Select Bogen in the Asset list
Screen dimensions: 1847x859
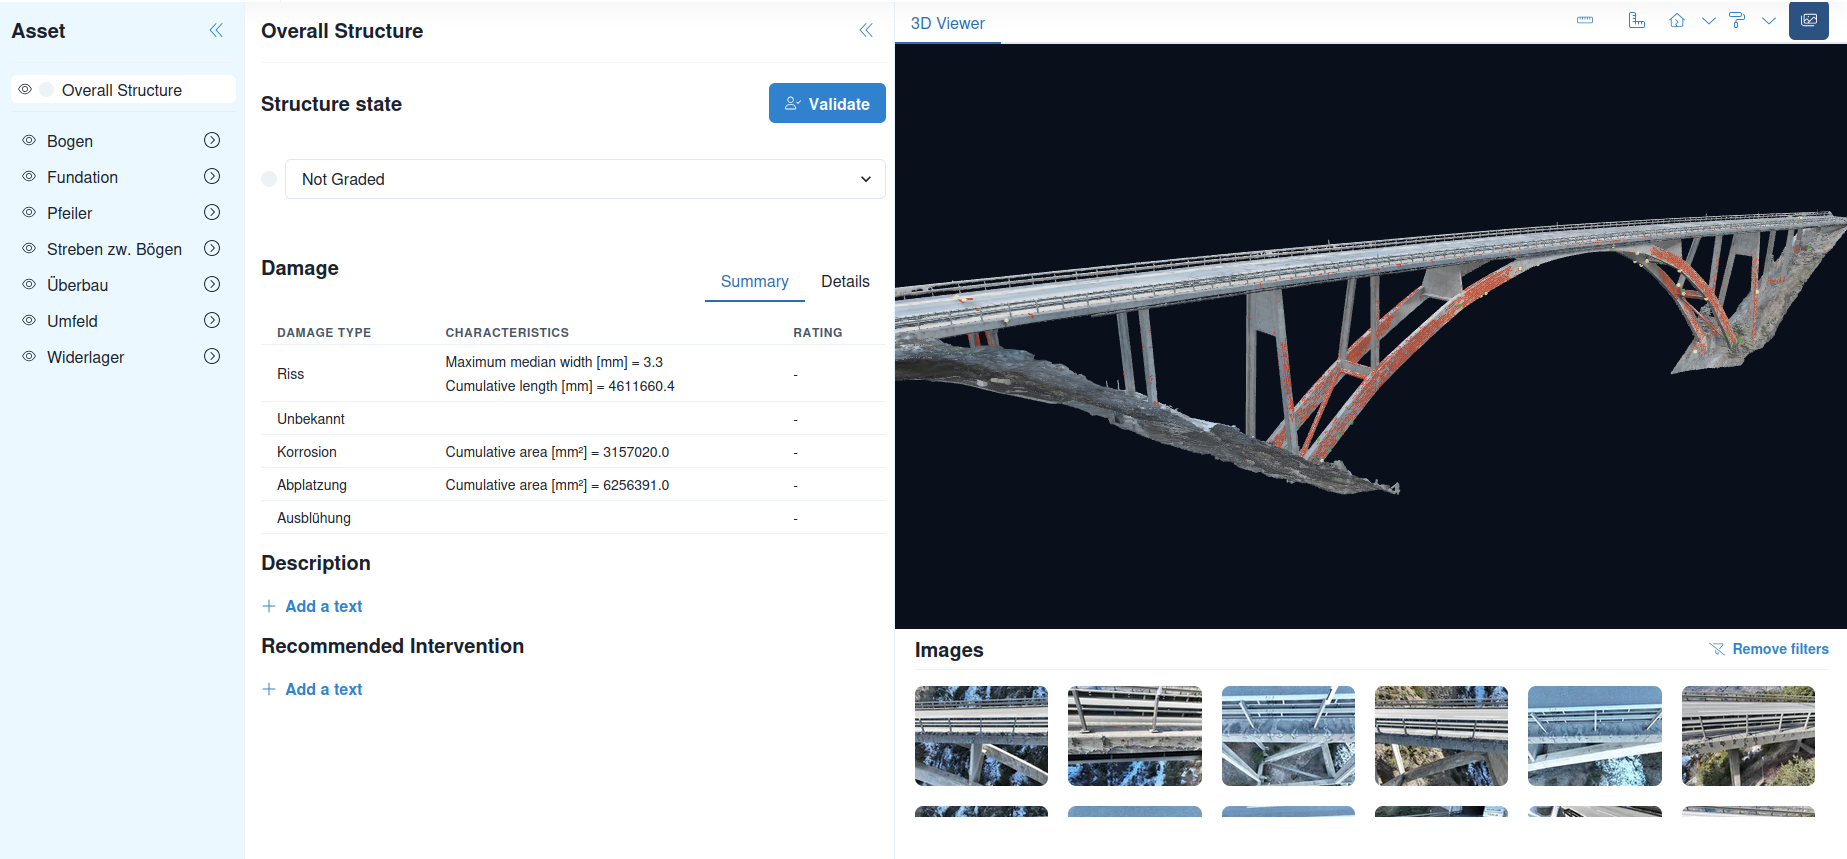[x=70, y=141]
